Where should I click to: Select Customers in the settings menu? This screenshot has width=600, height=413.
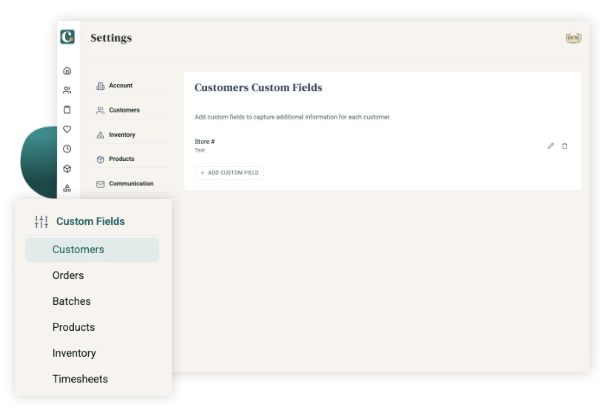pos(123,110)
